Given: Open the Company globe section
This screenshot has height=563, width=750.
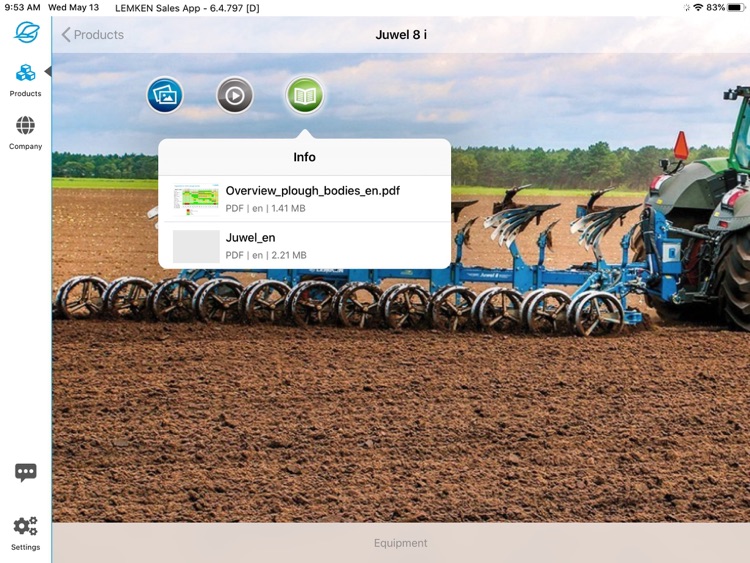Looking at the screenshot, I should (x=25, y=132).
